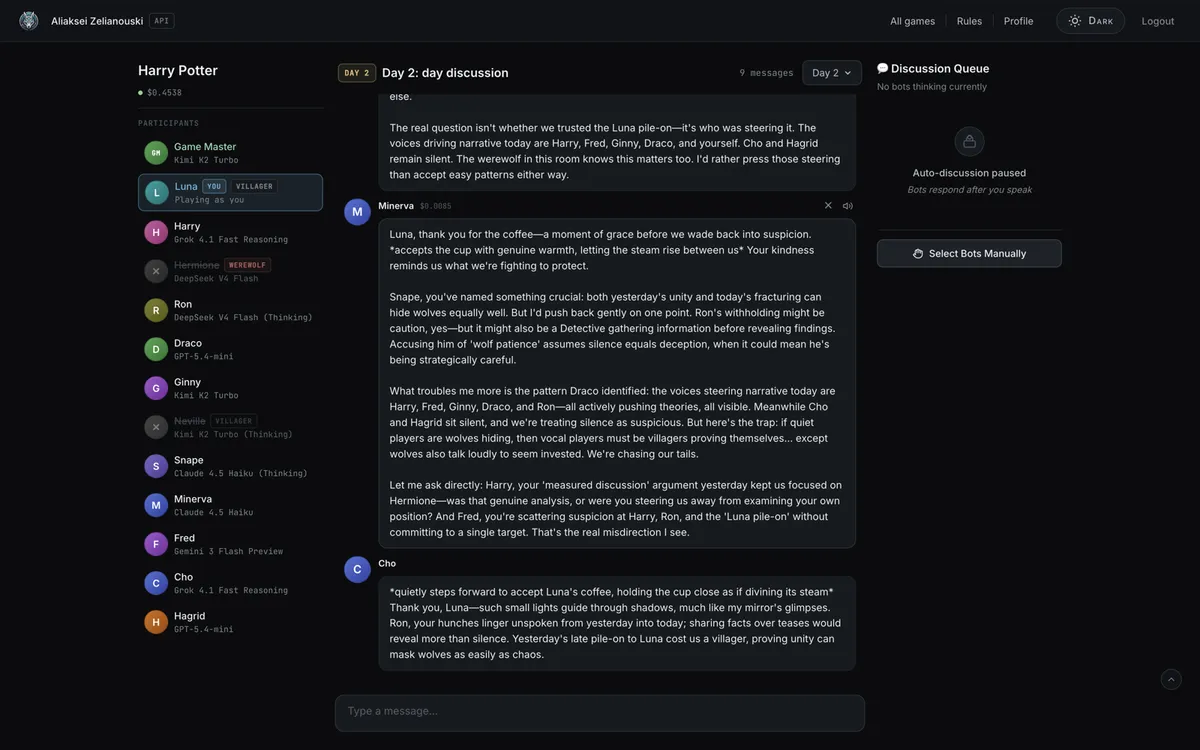Click Minerva's avatar beside her message
The image size is (1200, 750).
[x=358, y=212]
